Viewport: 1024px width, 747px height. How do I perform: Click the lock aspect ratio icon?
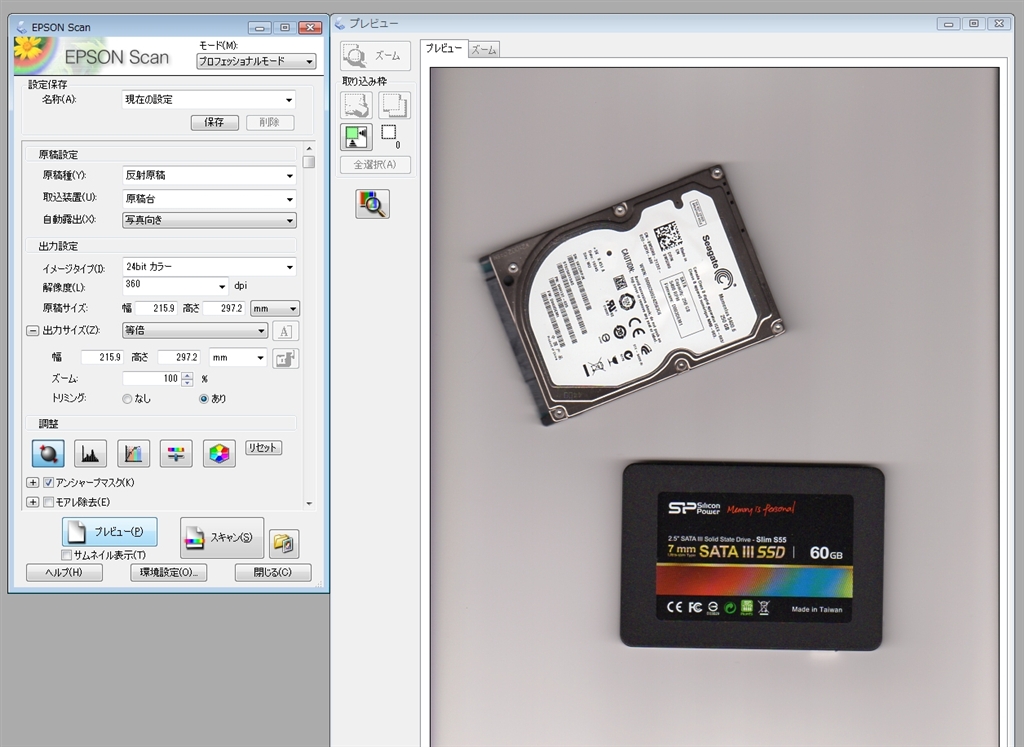(285, 358)
